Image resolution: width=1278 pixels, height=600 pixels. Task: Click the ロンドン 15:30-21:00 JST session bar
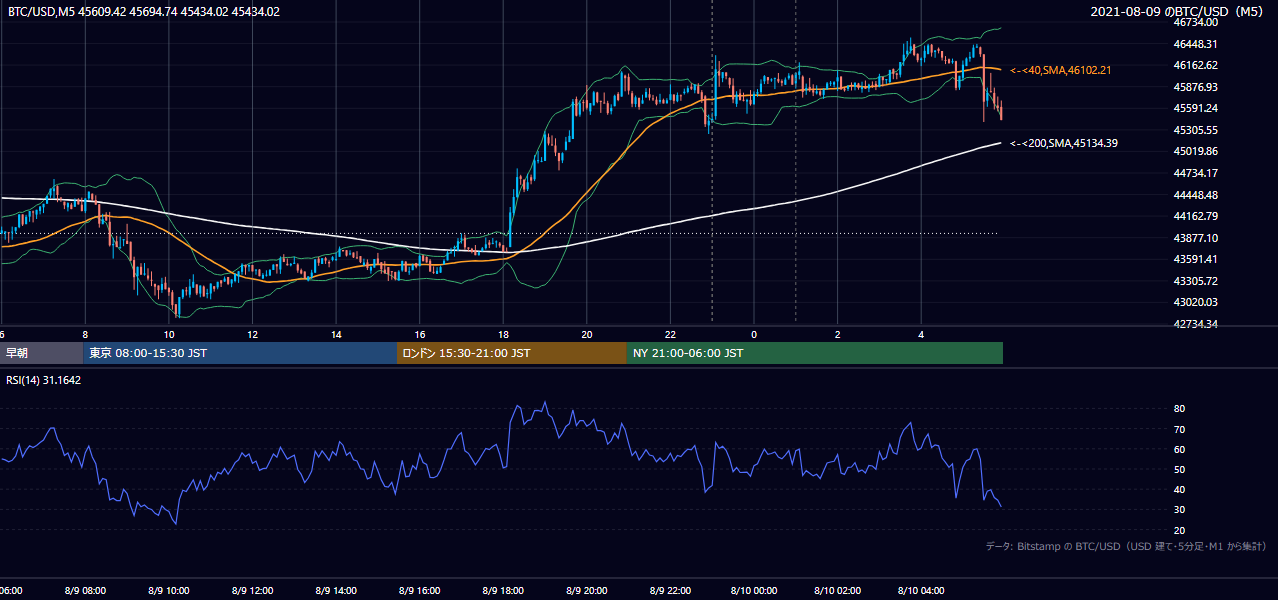[x=512, y=353]
